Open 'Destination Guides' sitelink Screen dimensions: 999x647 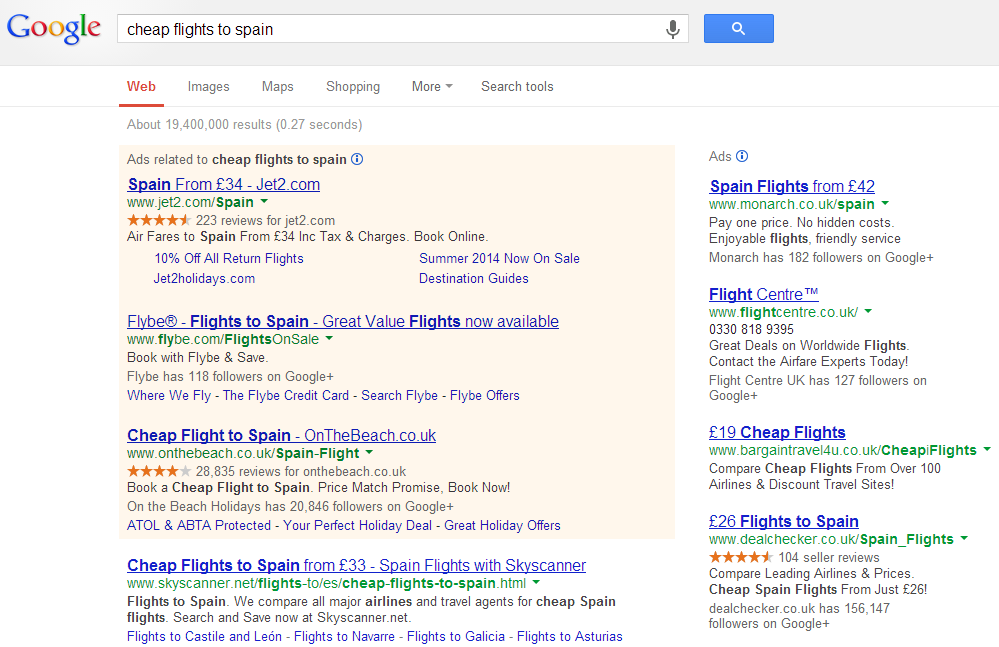(x=474, y=278)
